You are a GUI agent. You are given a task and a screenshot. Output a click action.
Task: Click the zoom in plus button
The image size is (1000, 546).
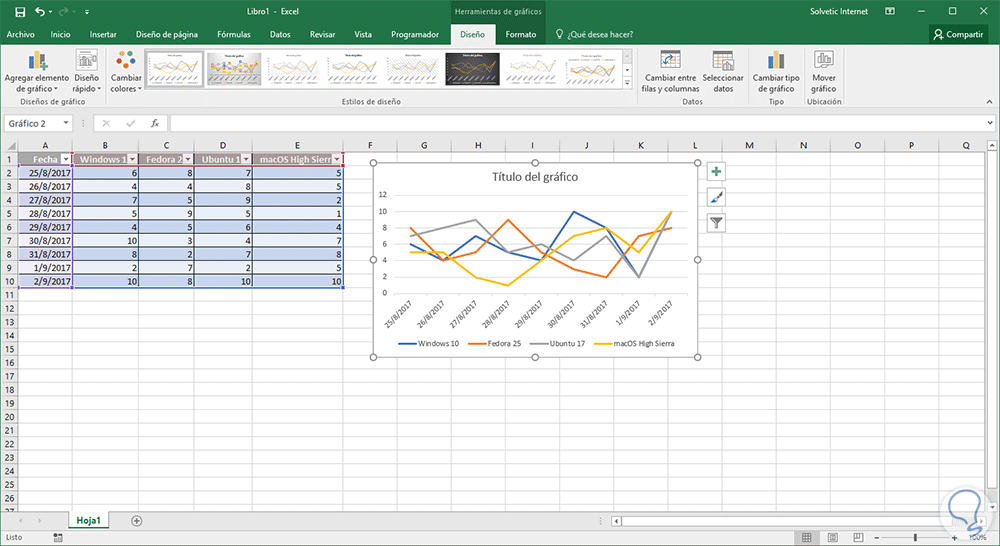pos(954,538)
